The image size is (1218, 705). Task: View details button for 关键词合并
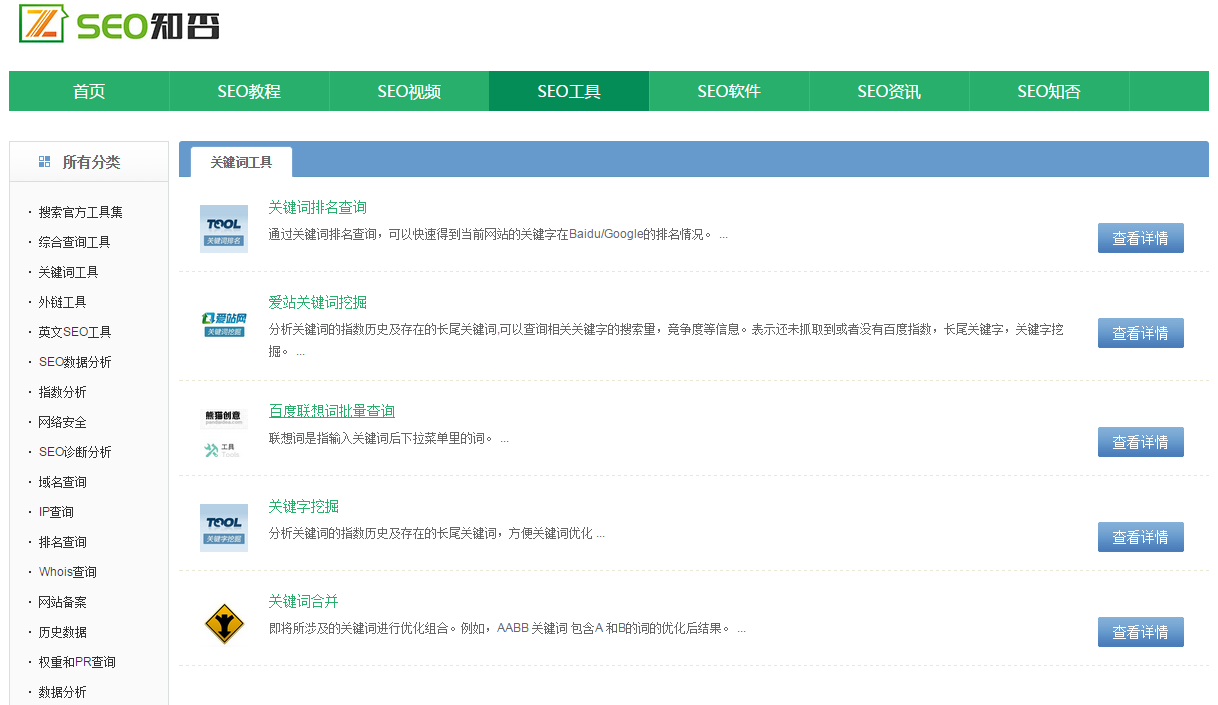pyautogui.click(x=1140, y=632)
